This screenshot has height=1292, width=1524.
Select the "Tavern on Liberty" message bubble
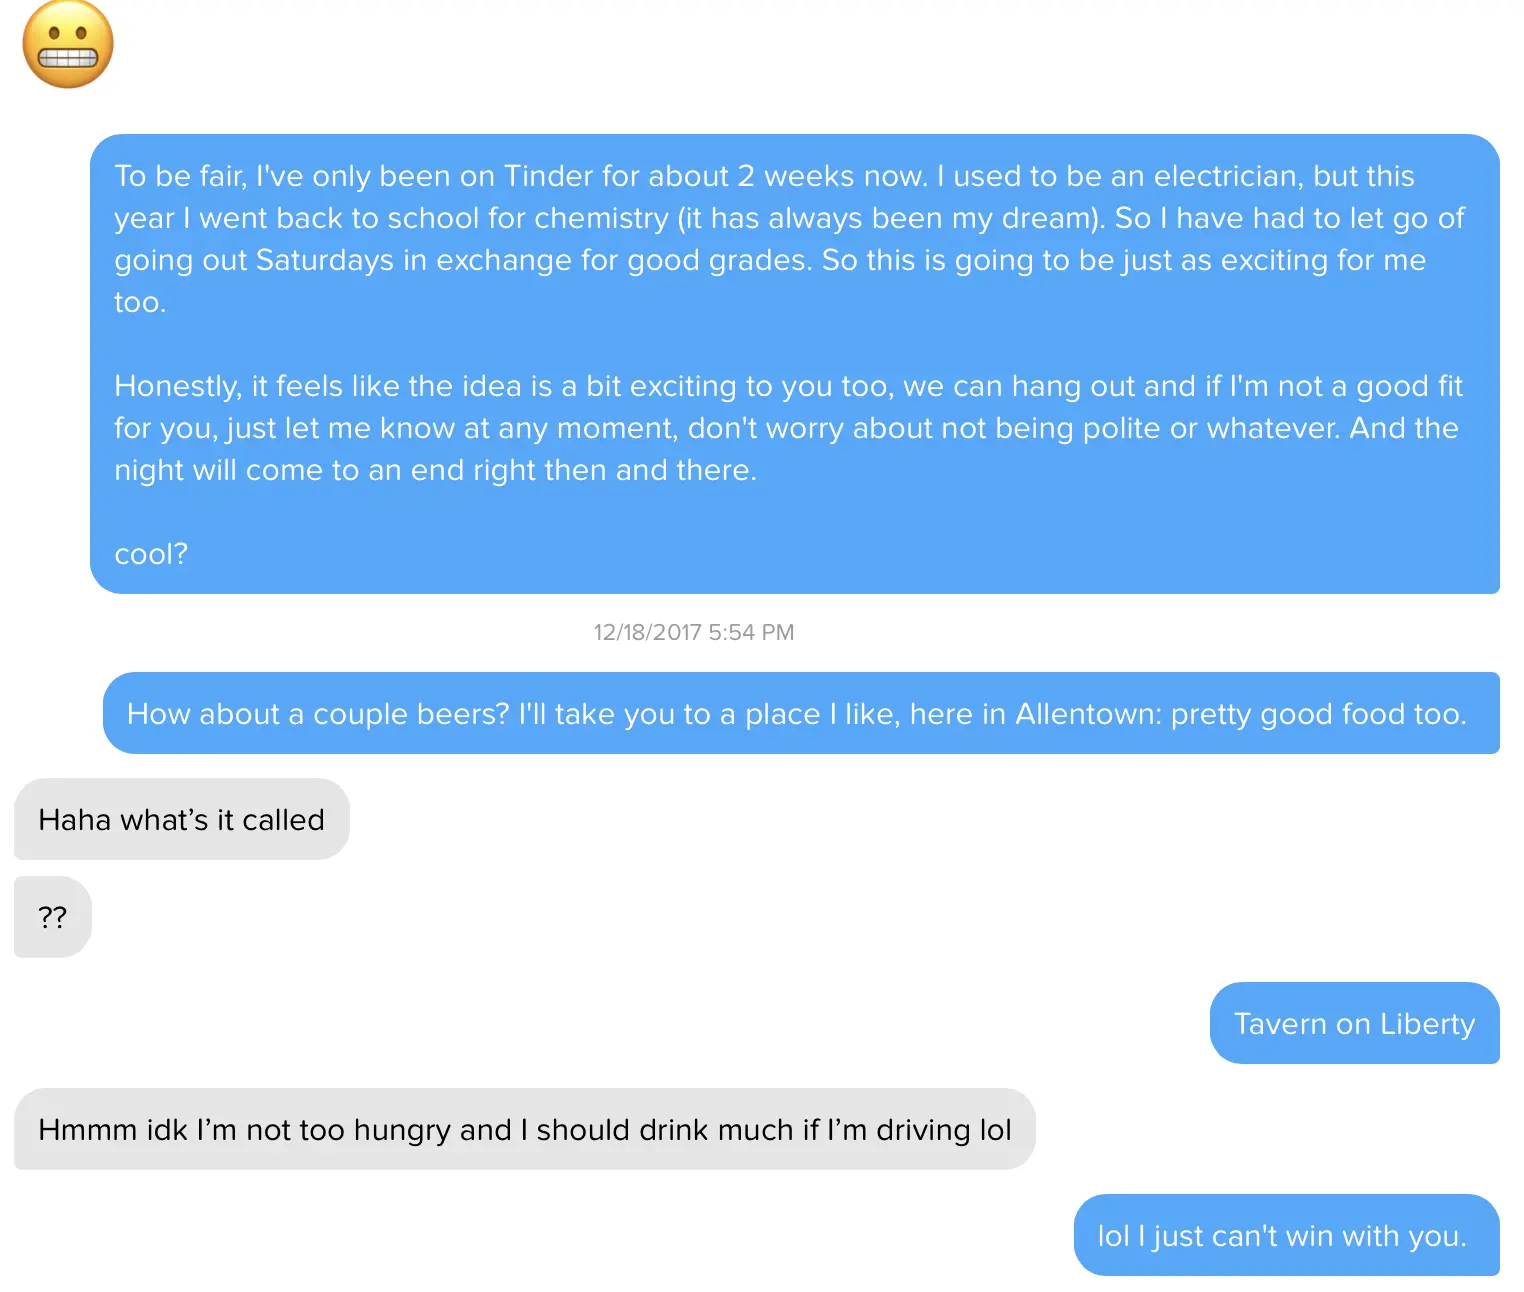1355,1023
